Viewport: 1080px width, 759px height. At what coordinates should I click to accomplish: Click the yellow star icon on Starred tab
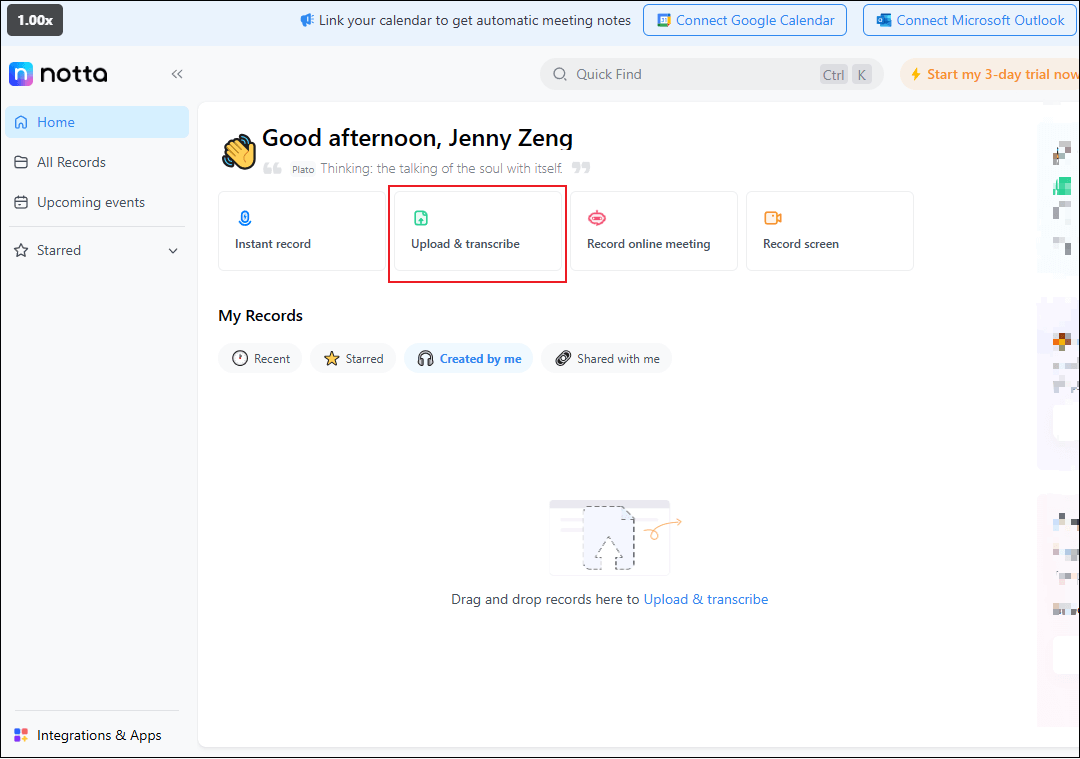332,358
